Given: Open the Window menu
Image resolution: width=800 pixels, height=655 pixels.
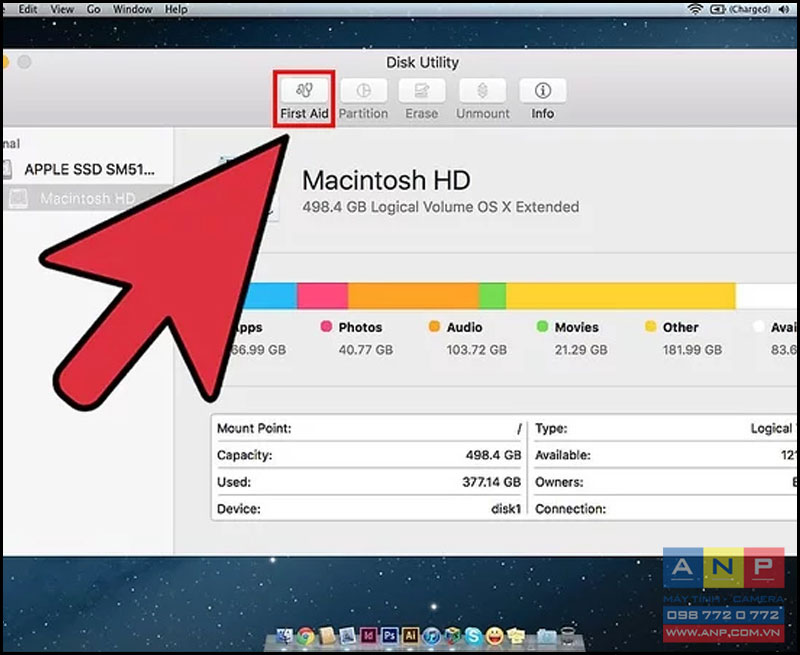Looking at the screenshot, I should click(x=132, y=9).
